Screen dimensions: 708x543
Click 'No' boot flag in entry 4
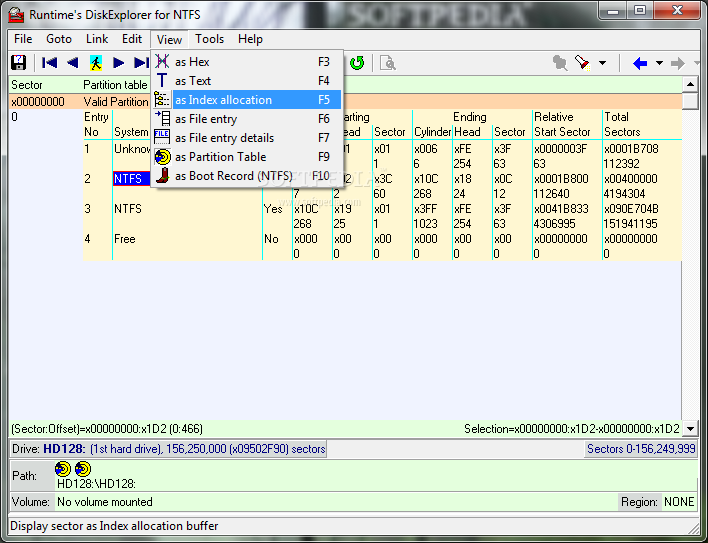click(271, 239)
